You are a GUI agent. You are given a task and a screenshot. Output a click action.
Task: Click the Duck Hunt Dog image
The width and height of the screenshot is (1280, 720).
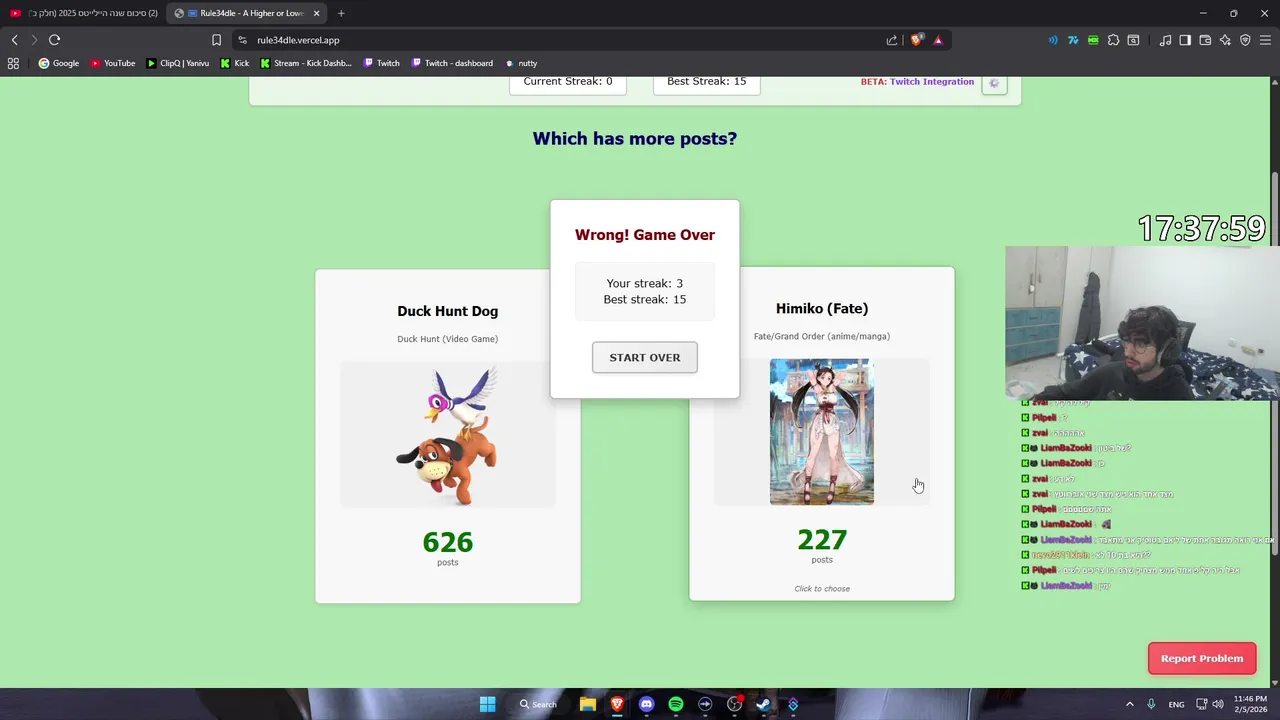click(448, 436)
